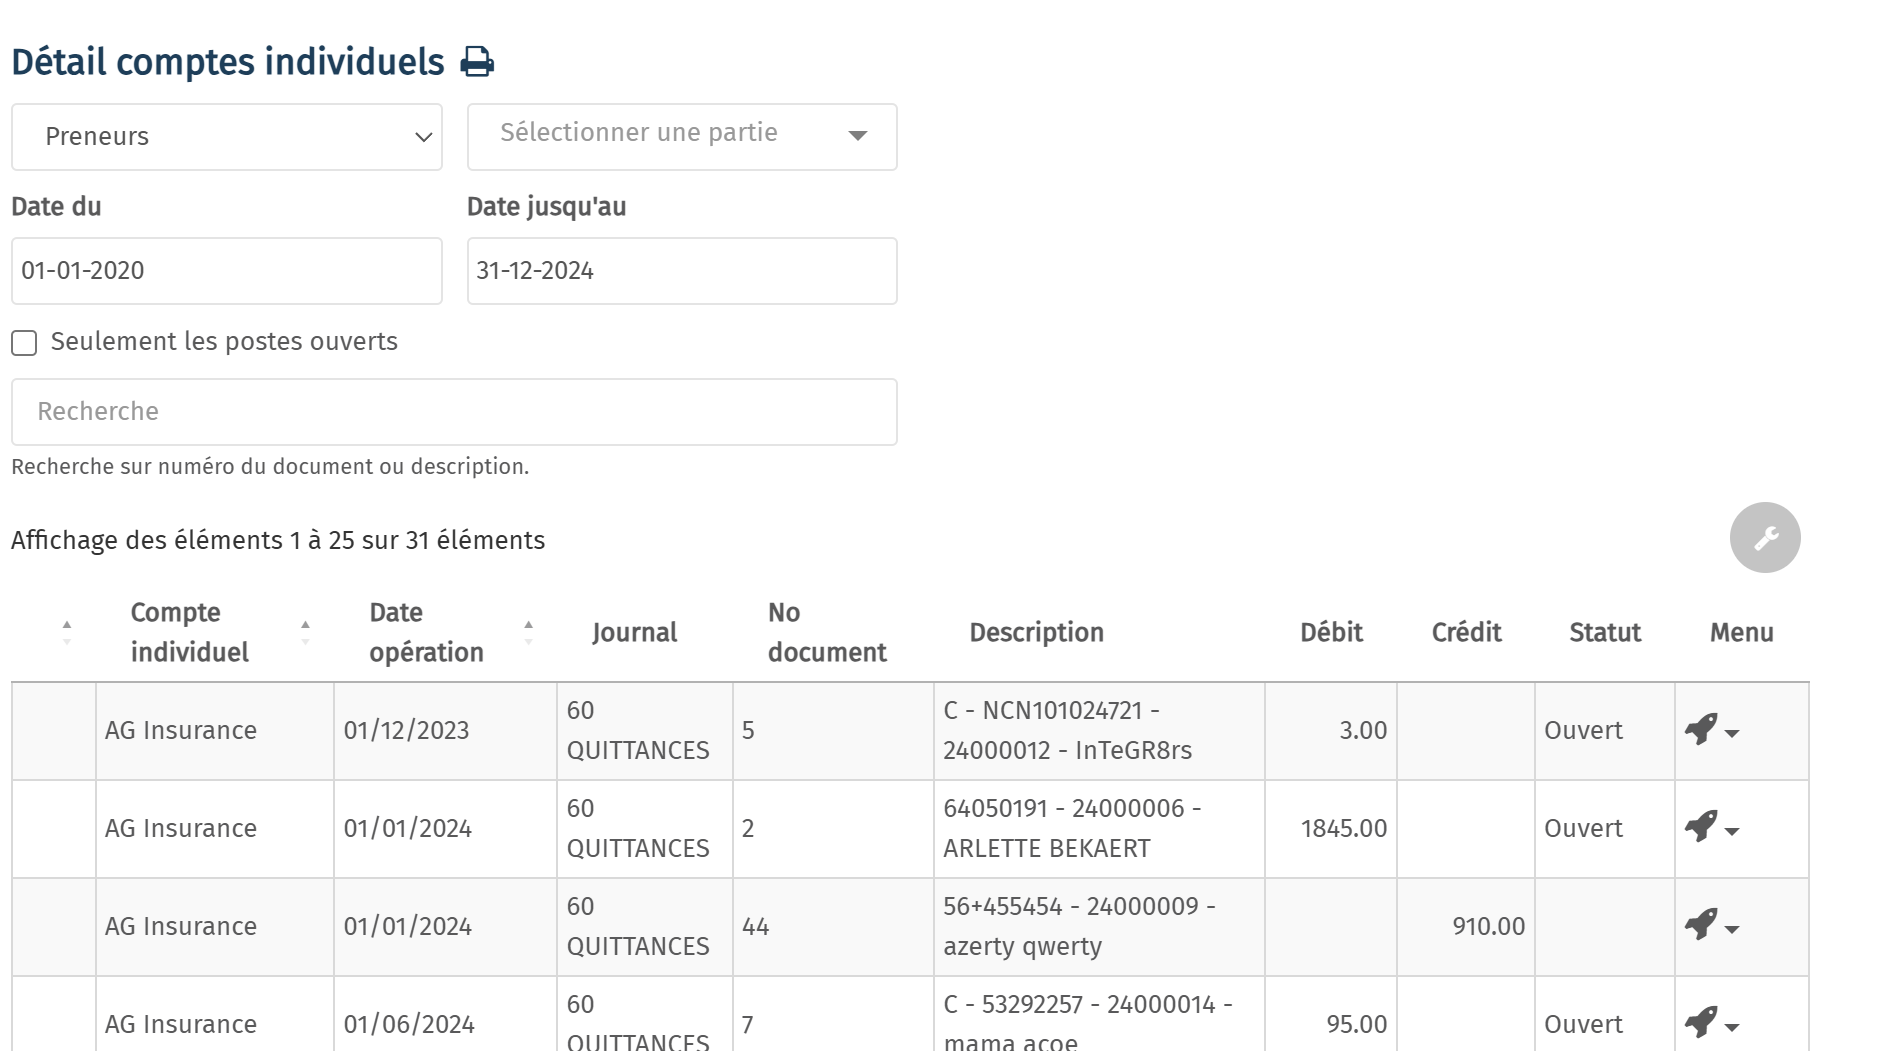Click the Date du input field

pos(227,271)
